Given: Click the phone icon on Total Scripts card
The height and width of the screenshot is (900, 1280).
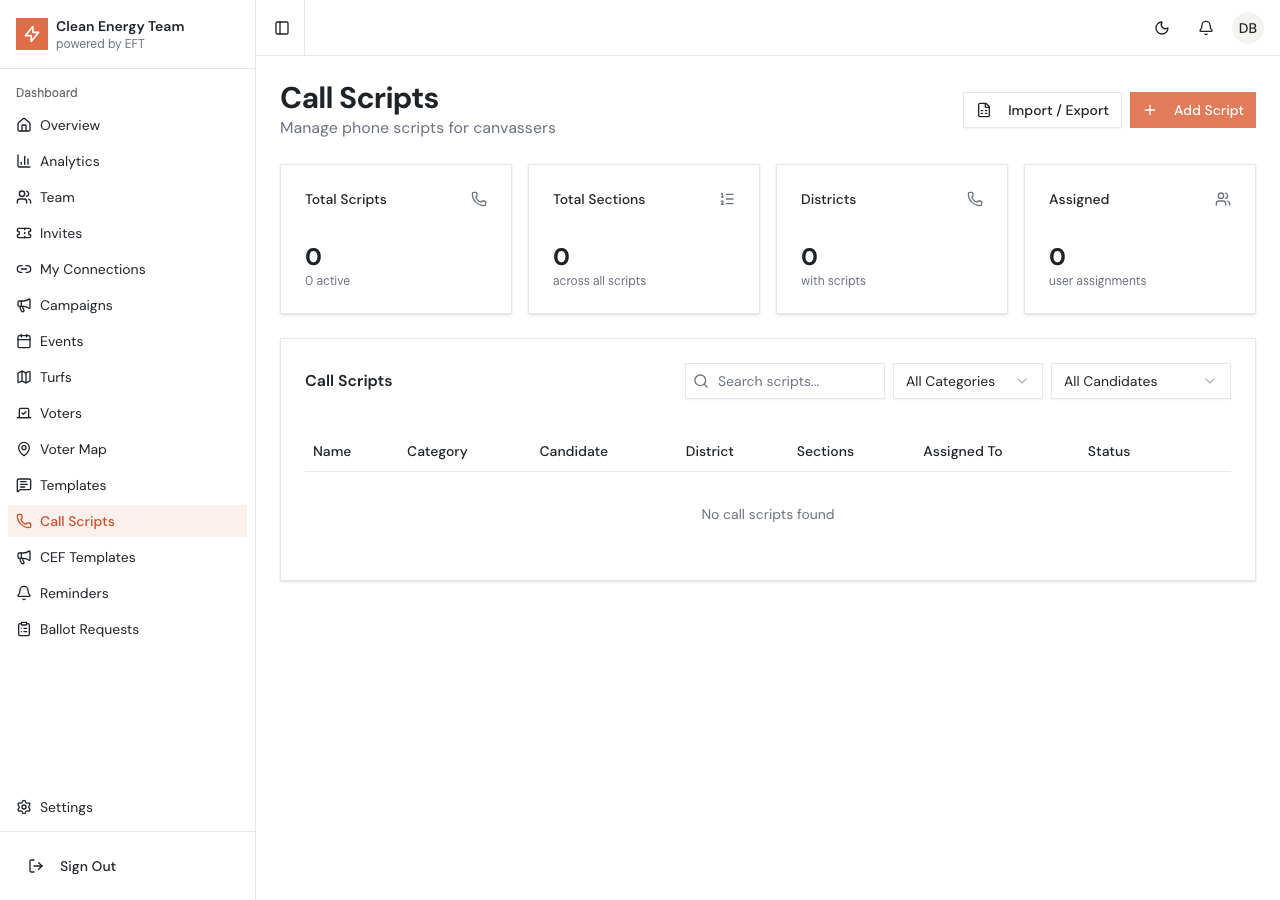Looking at the screenshot, I should 479,199.
